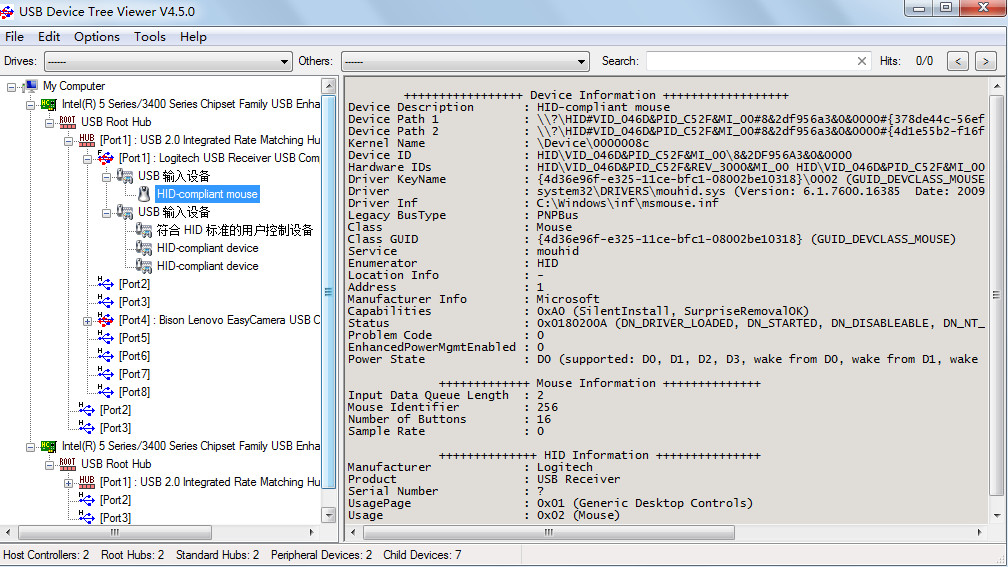The image size is (1008, 567).
Task: Select the HID 标准的用户控制设备 item
Action: [x=235, y=230]
